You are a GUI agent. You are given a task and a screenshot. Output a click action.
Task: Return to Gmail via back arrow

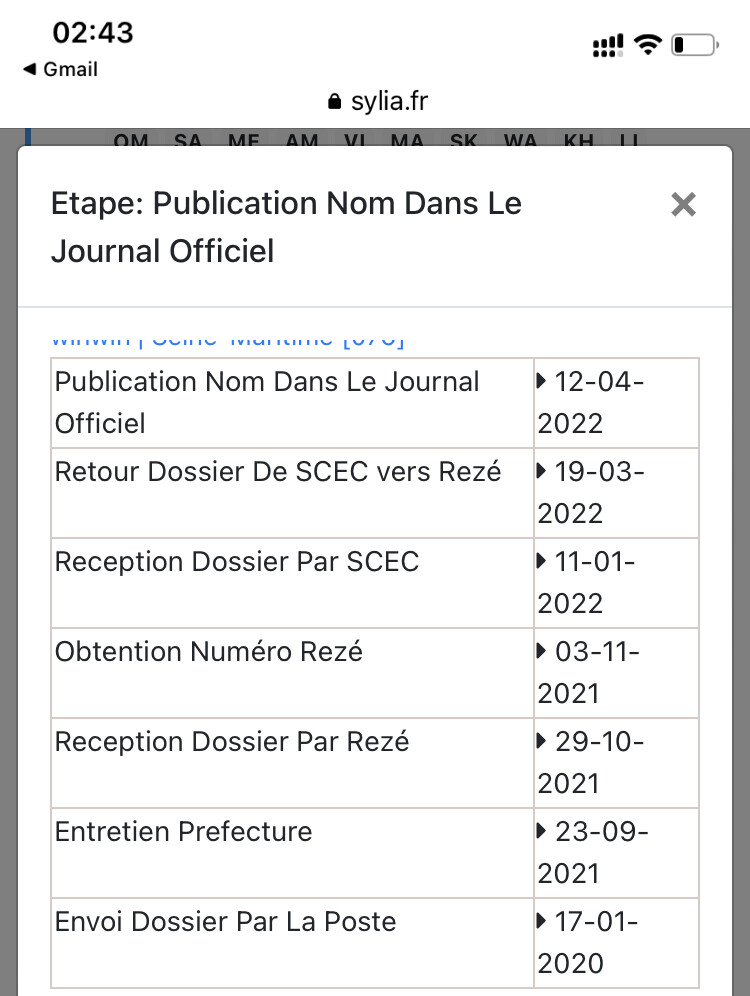[60, 69]
